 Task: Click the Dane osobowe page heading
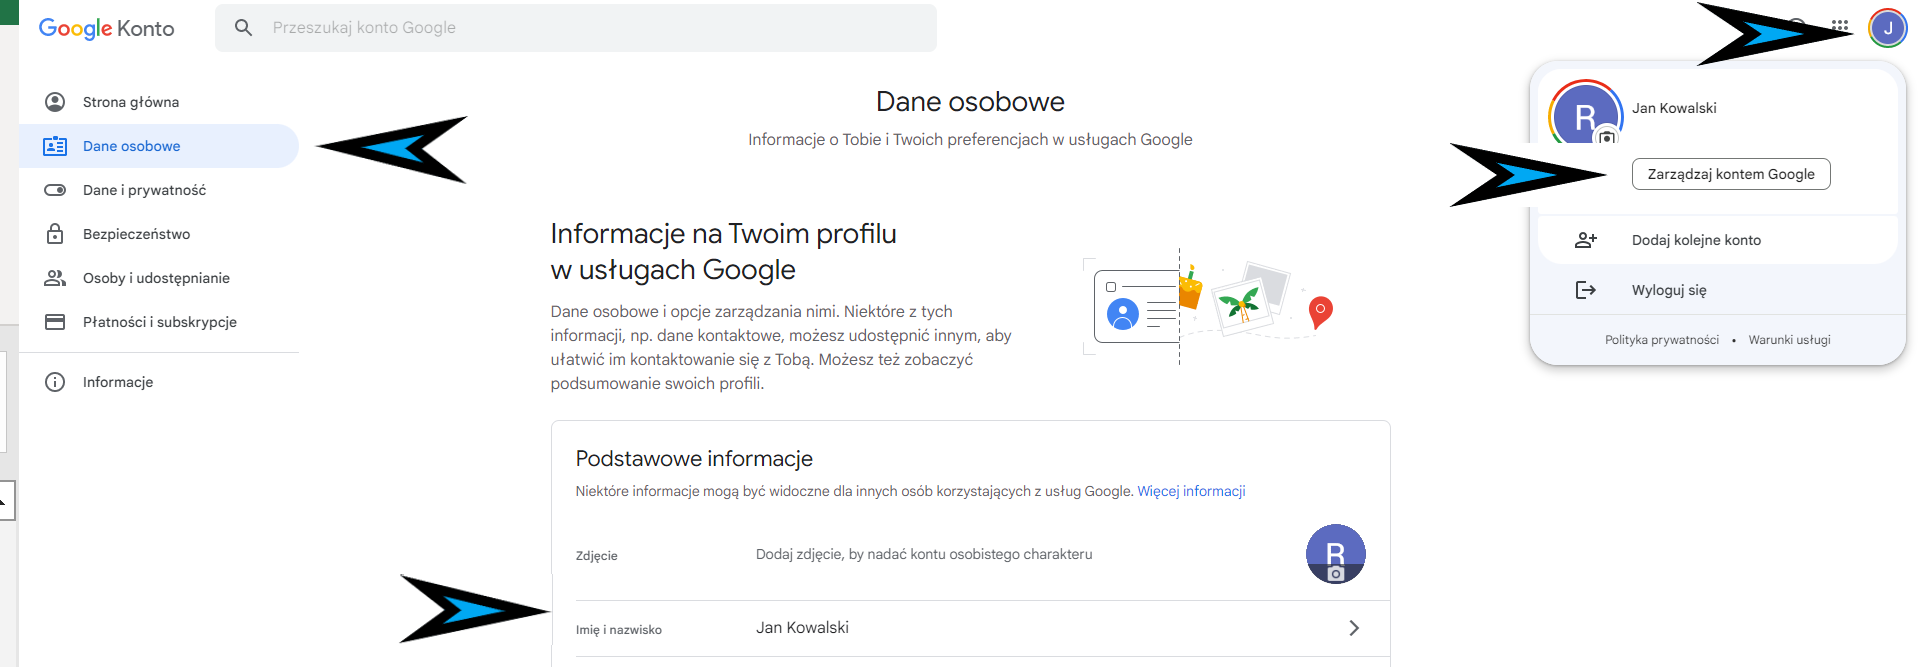[x=970, y=101]
